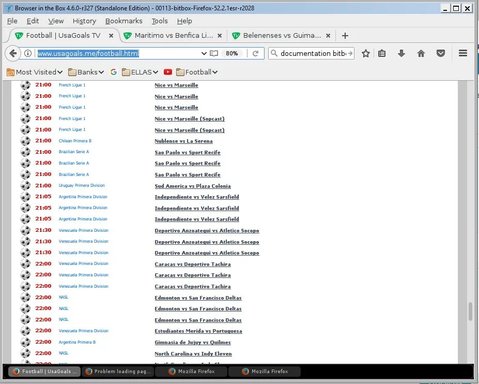This screenshot has width=479, height=384.
Task: Open the View menu
Action: [x=56, y=21]
